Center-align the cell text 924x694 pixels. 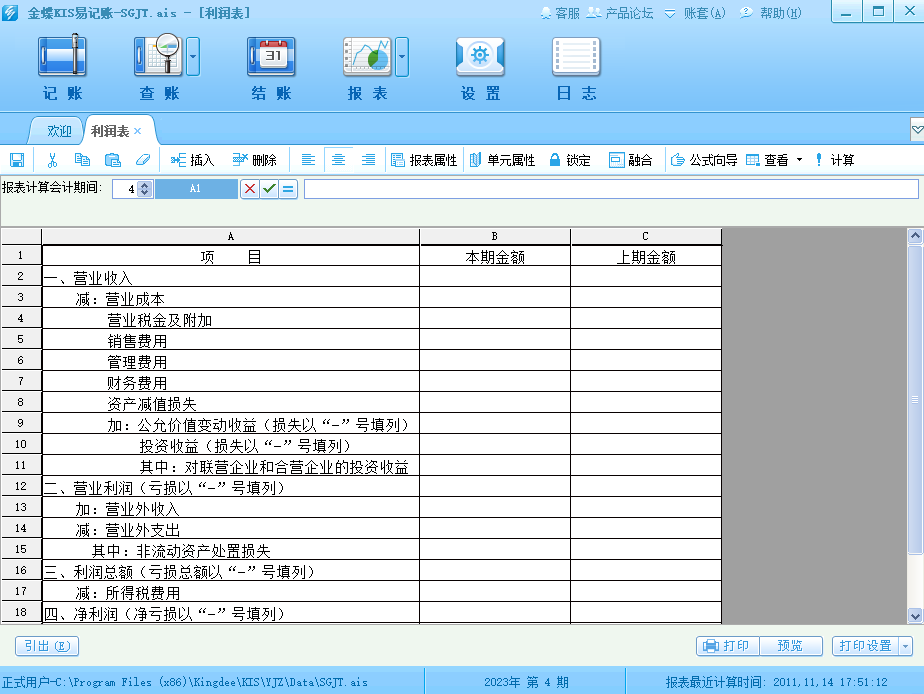pos(338,160)
